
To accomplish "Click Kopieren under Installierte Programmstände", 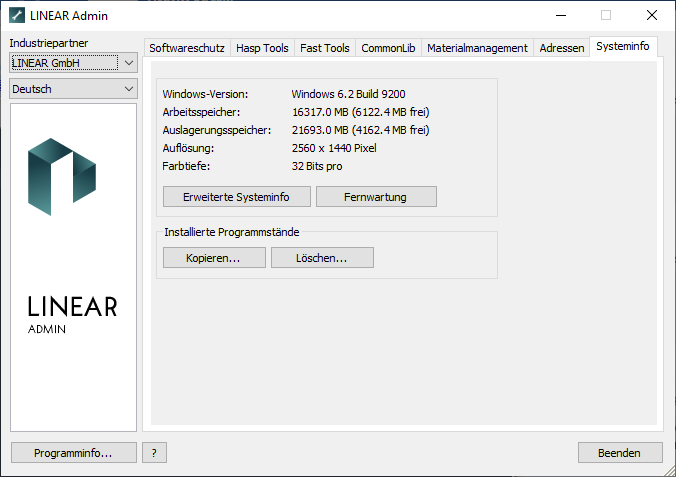I will coord(214,257).
